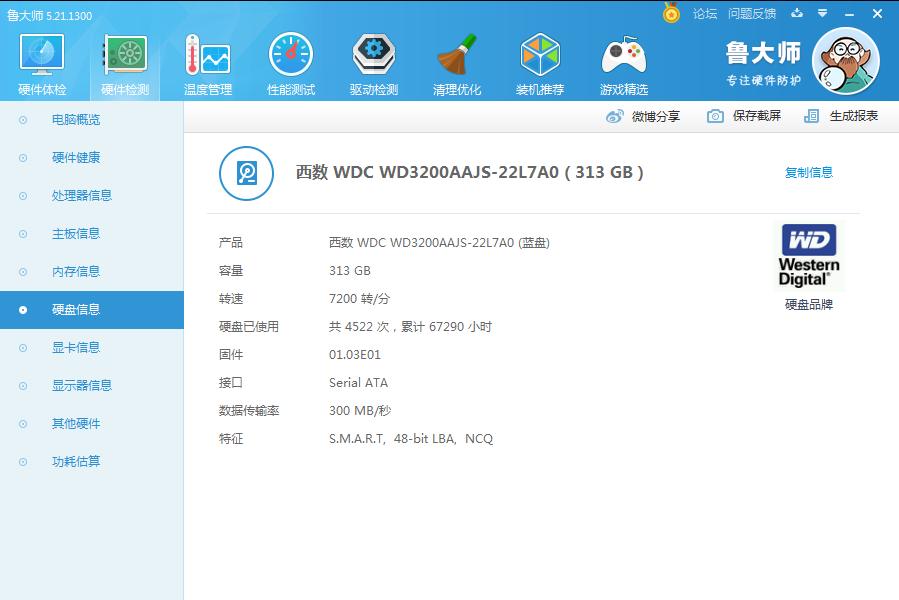Capture screen with 保存截屏 camera icon

click(x=714, y=116)
